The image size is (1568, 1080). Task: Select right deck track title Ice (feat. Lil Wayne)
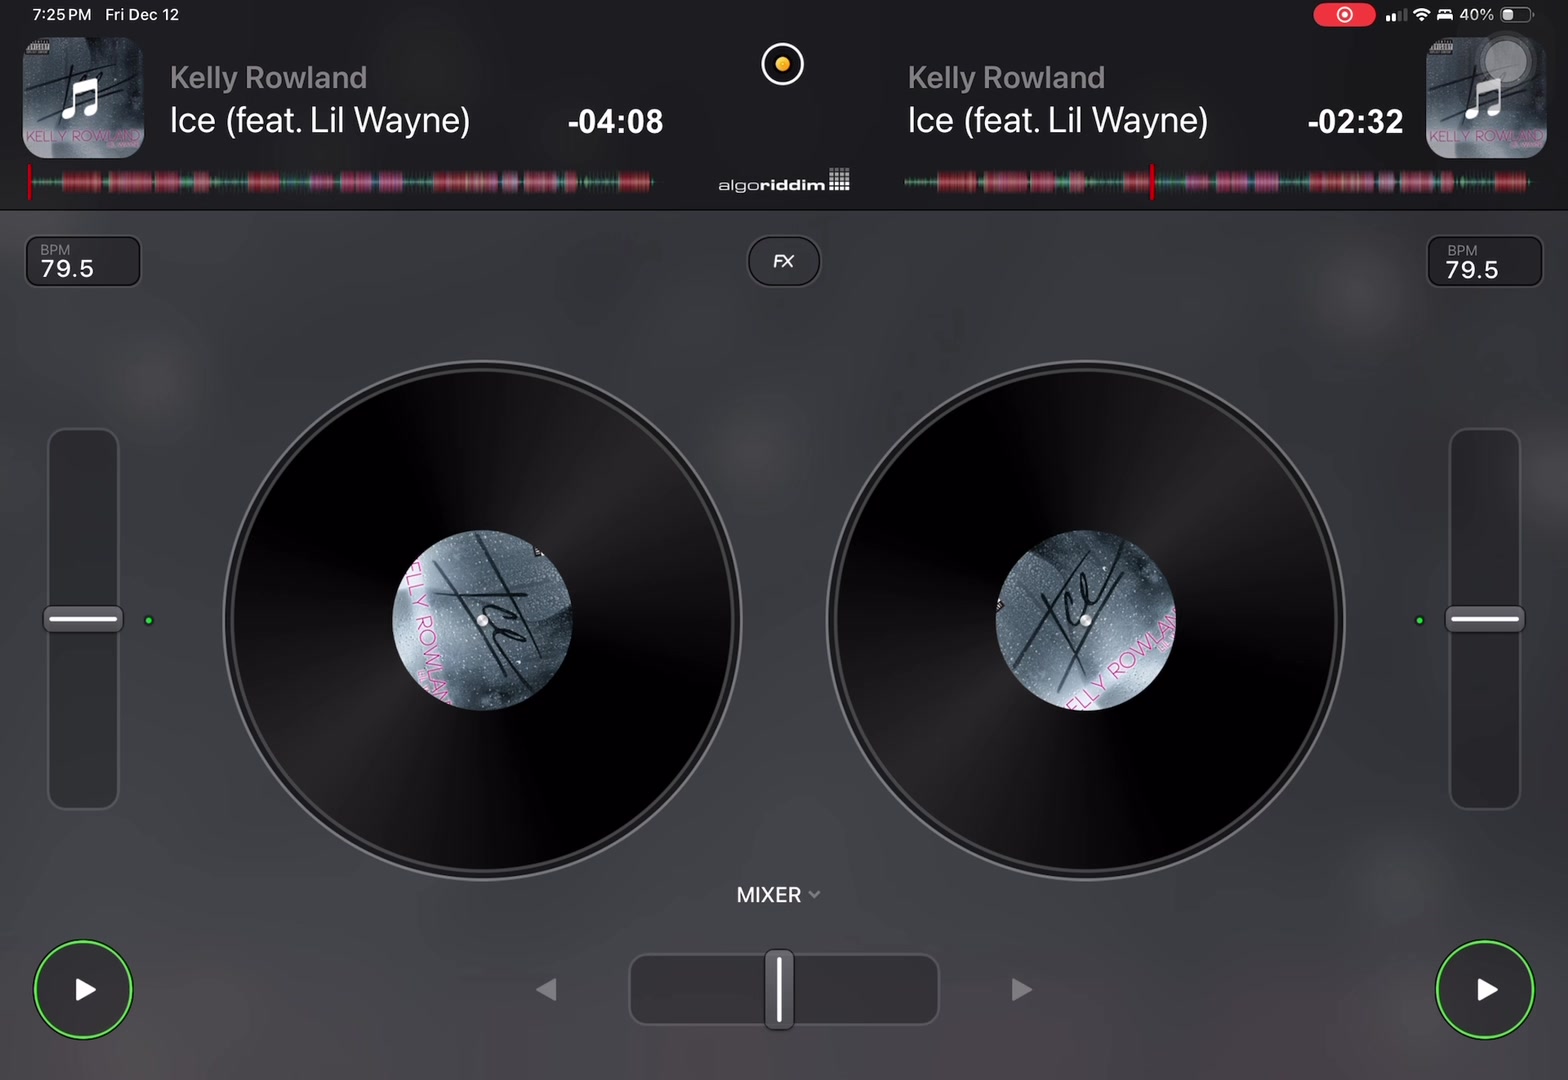(1058, 121)
